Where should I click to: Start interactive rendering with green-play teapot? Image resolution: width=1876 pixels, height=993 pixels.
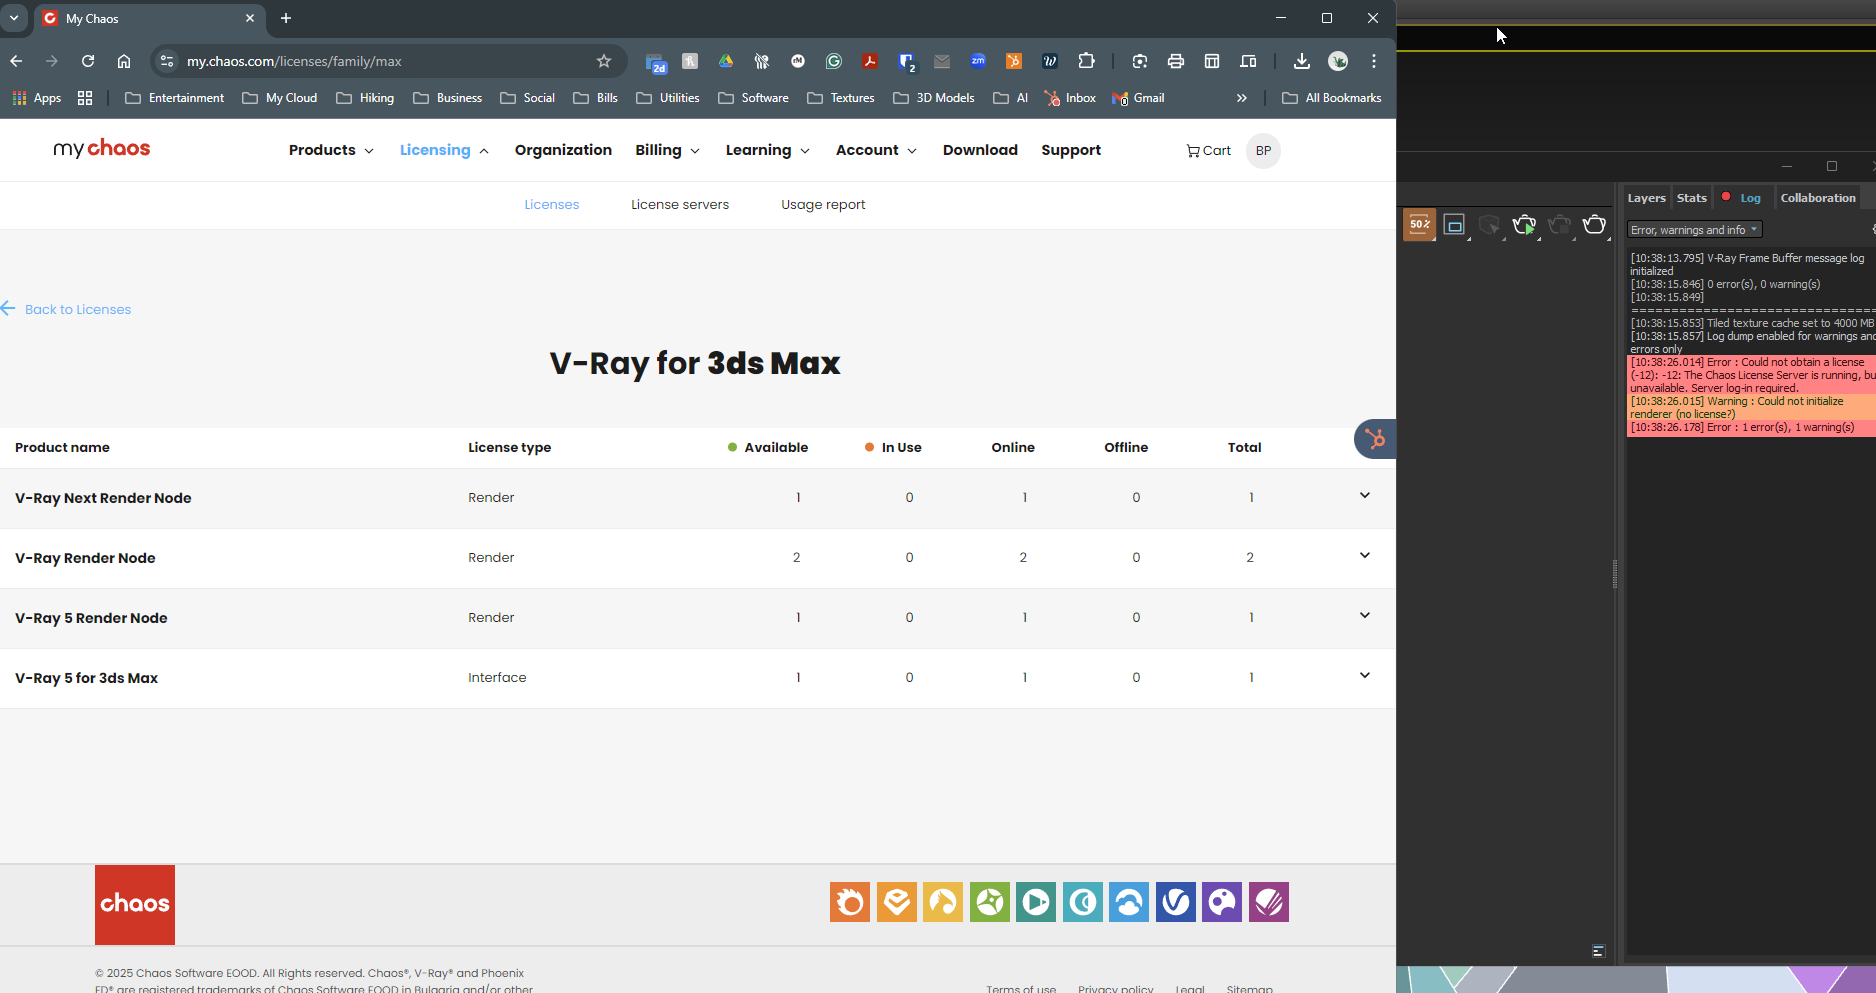pos(1524,225)
